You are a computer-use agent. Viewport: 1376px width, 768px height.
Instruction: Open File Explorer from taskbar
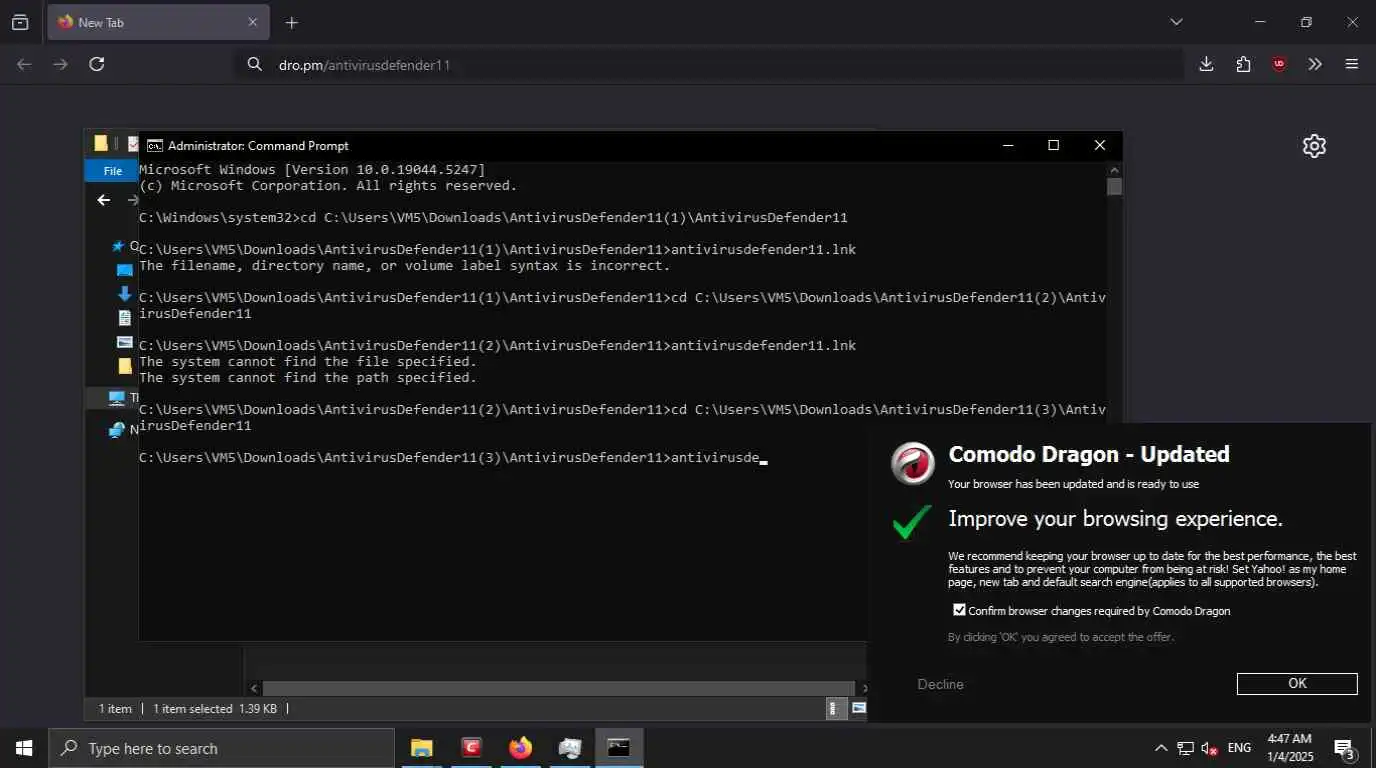[x=422, y=748]
